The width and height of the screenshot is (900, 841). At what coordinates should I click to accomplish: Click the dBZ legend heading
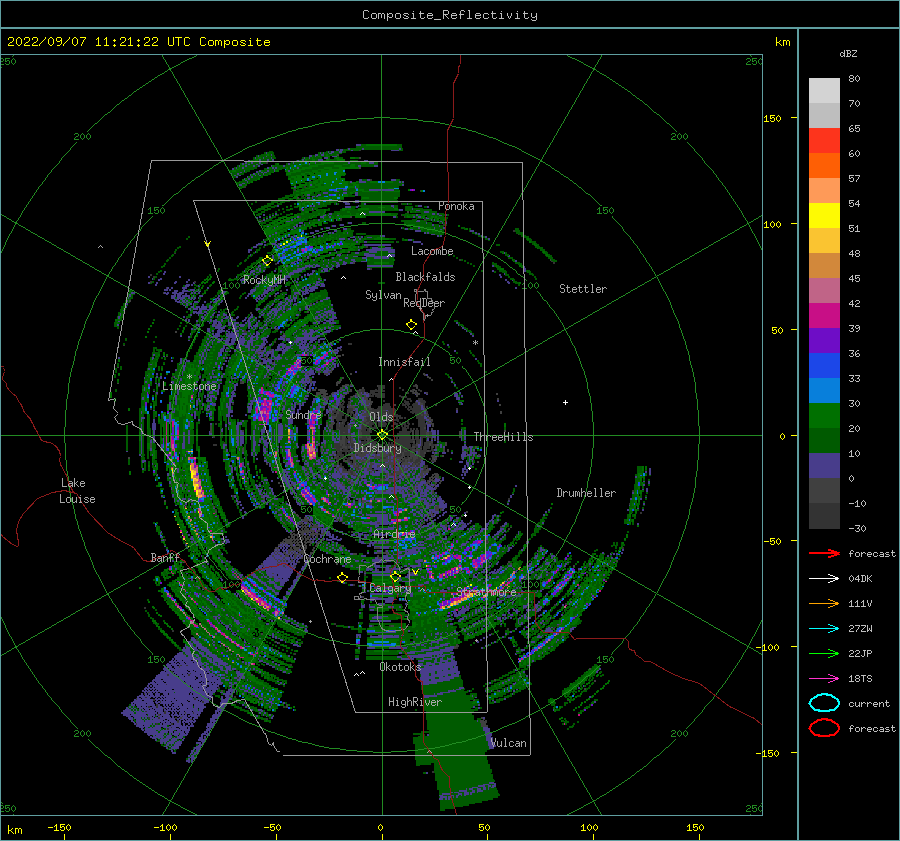point(848,53)
